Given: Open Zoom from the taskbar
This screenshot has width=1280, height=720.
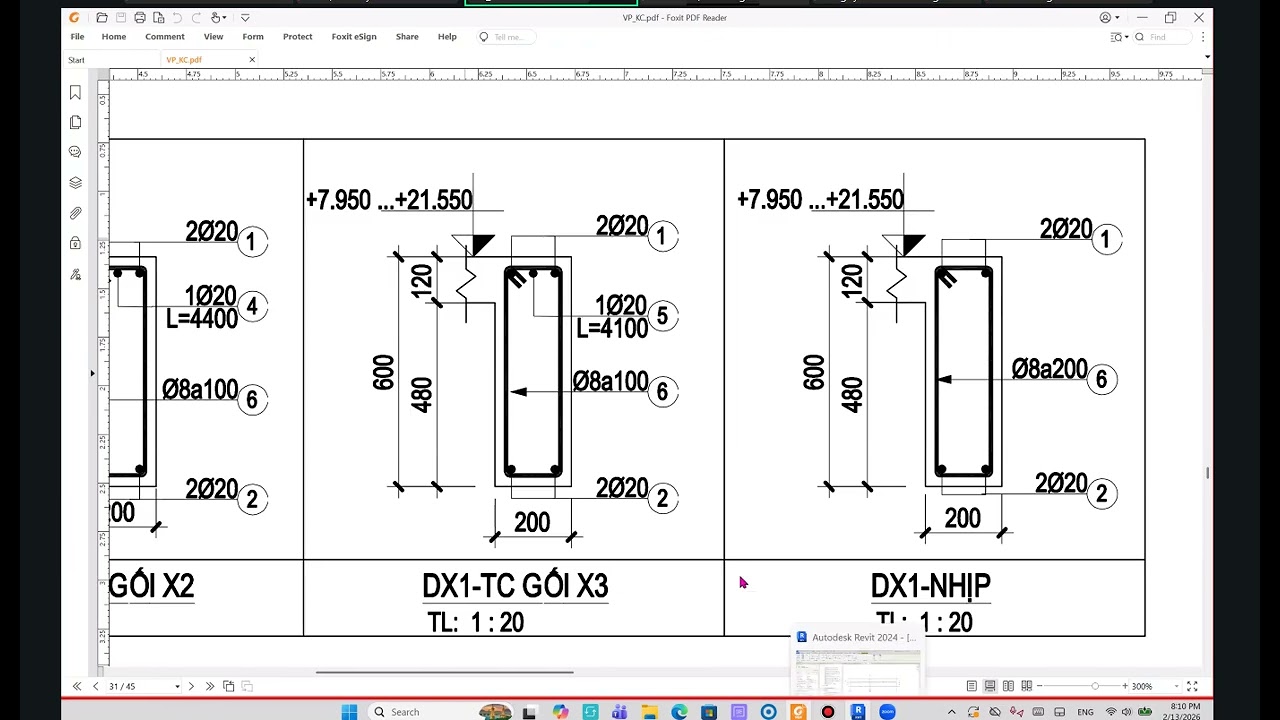Looking at the screenshot, I should pos(887,712).
